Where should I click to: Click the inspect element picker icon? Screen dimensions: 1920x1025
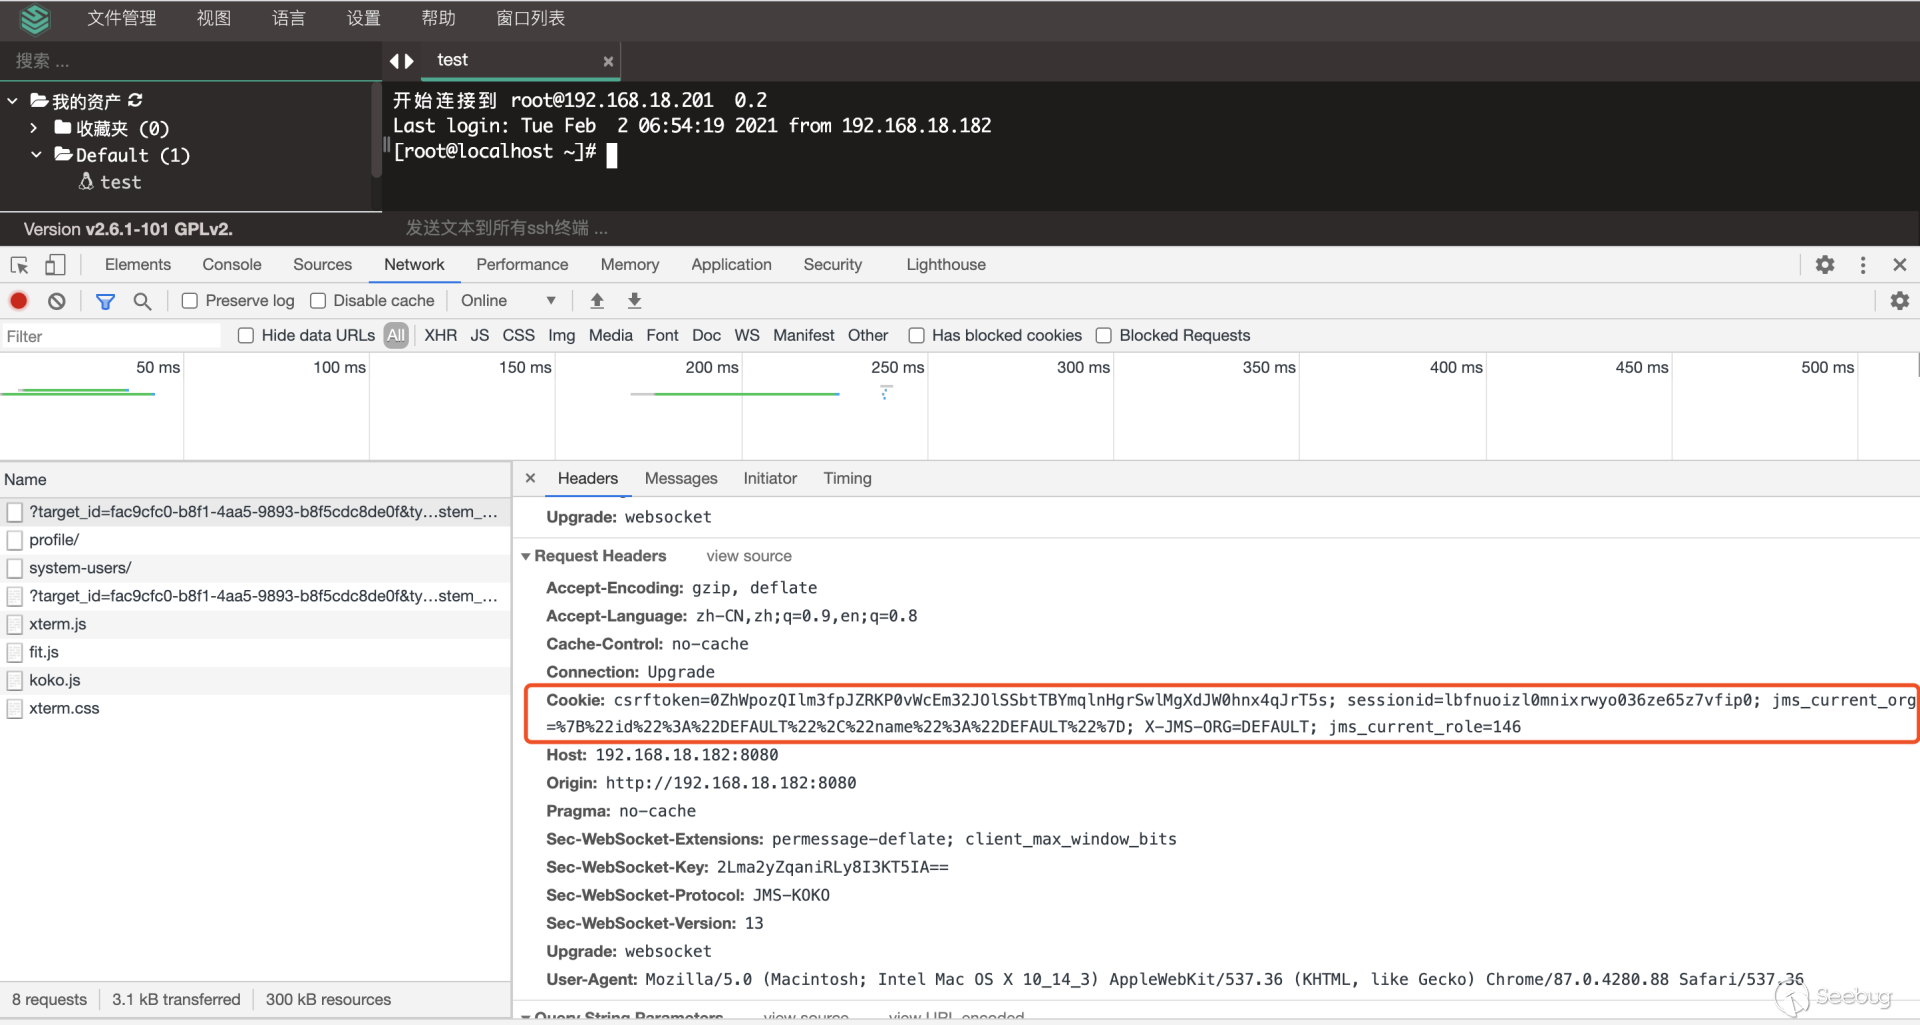(x=19, y=265)
